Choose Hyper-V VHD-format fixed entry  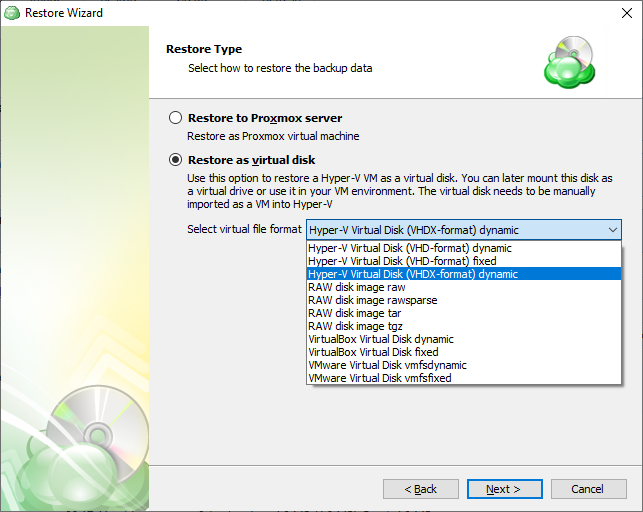tap(464, 261)
